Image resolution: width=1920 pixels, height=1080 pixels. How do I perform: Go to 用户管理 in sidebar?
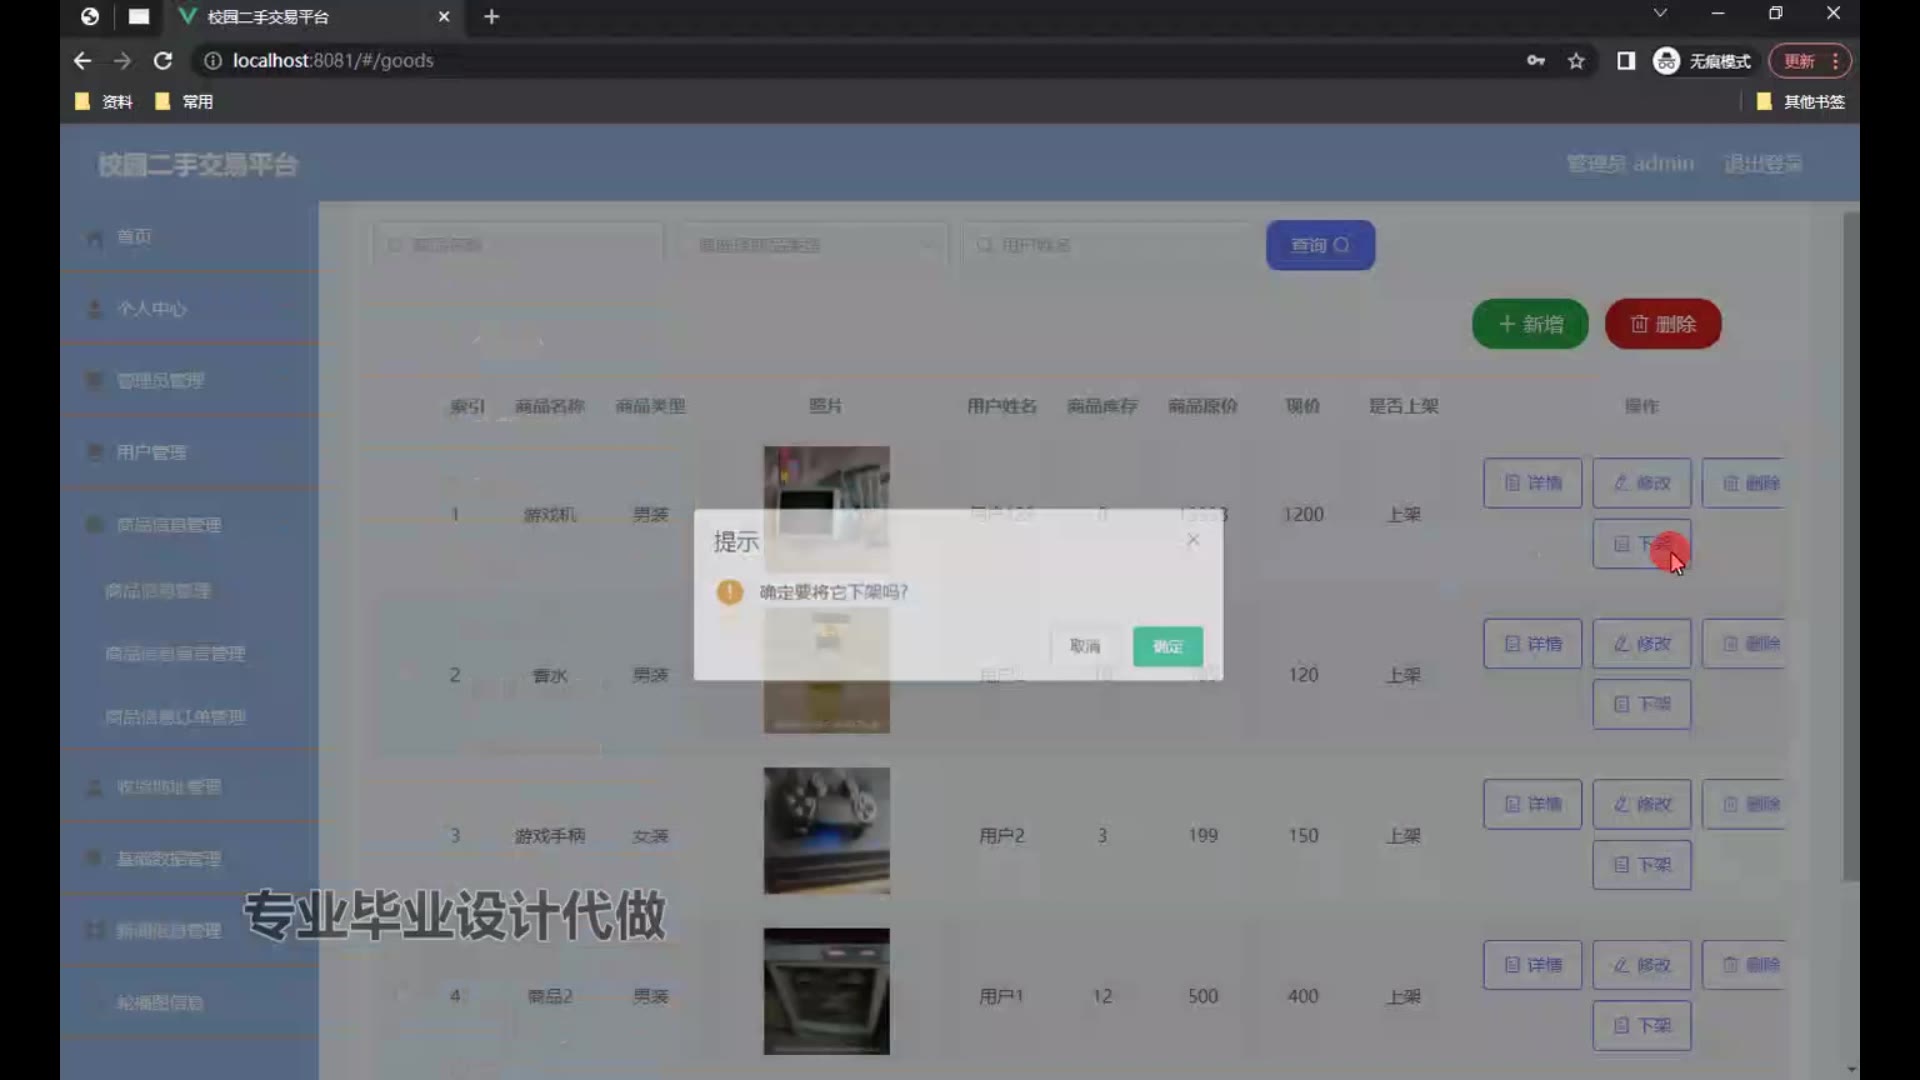click(151, 452)
